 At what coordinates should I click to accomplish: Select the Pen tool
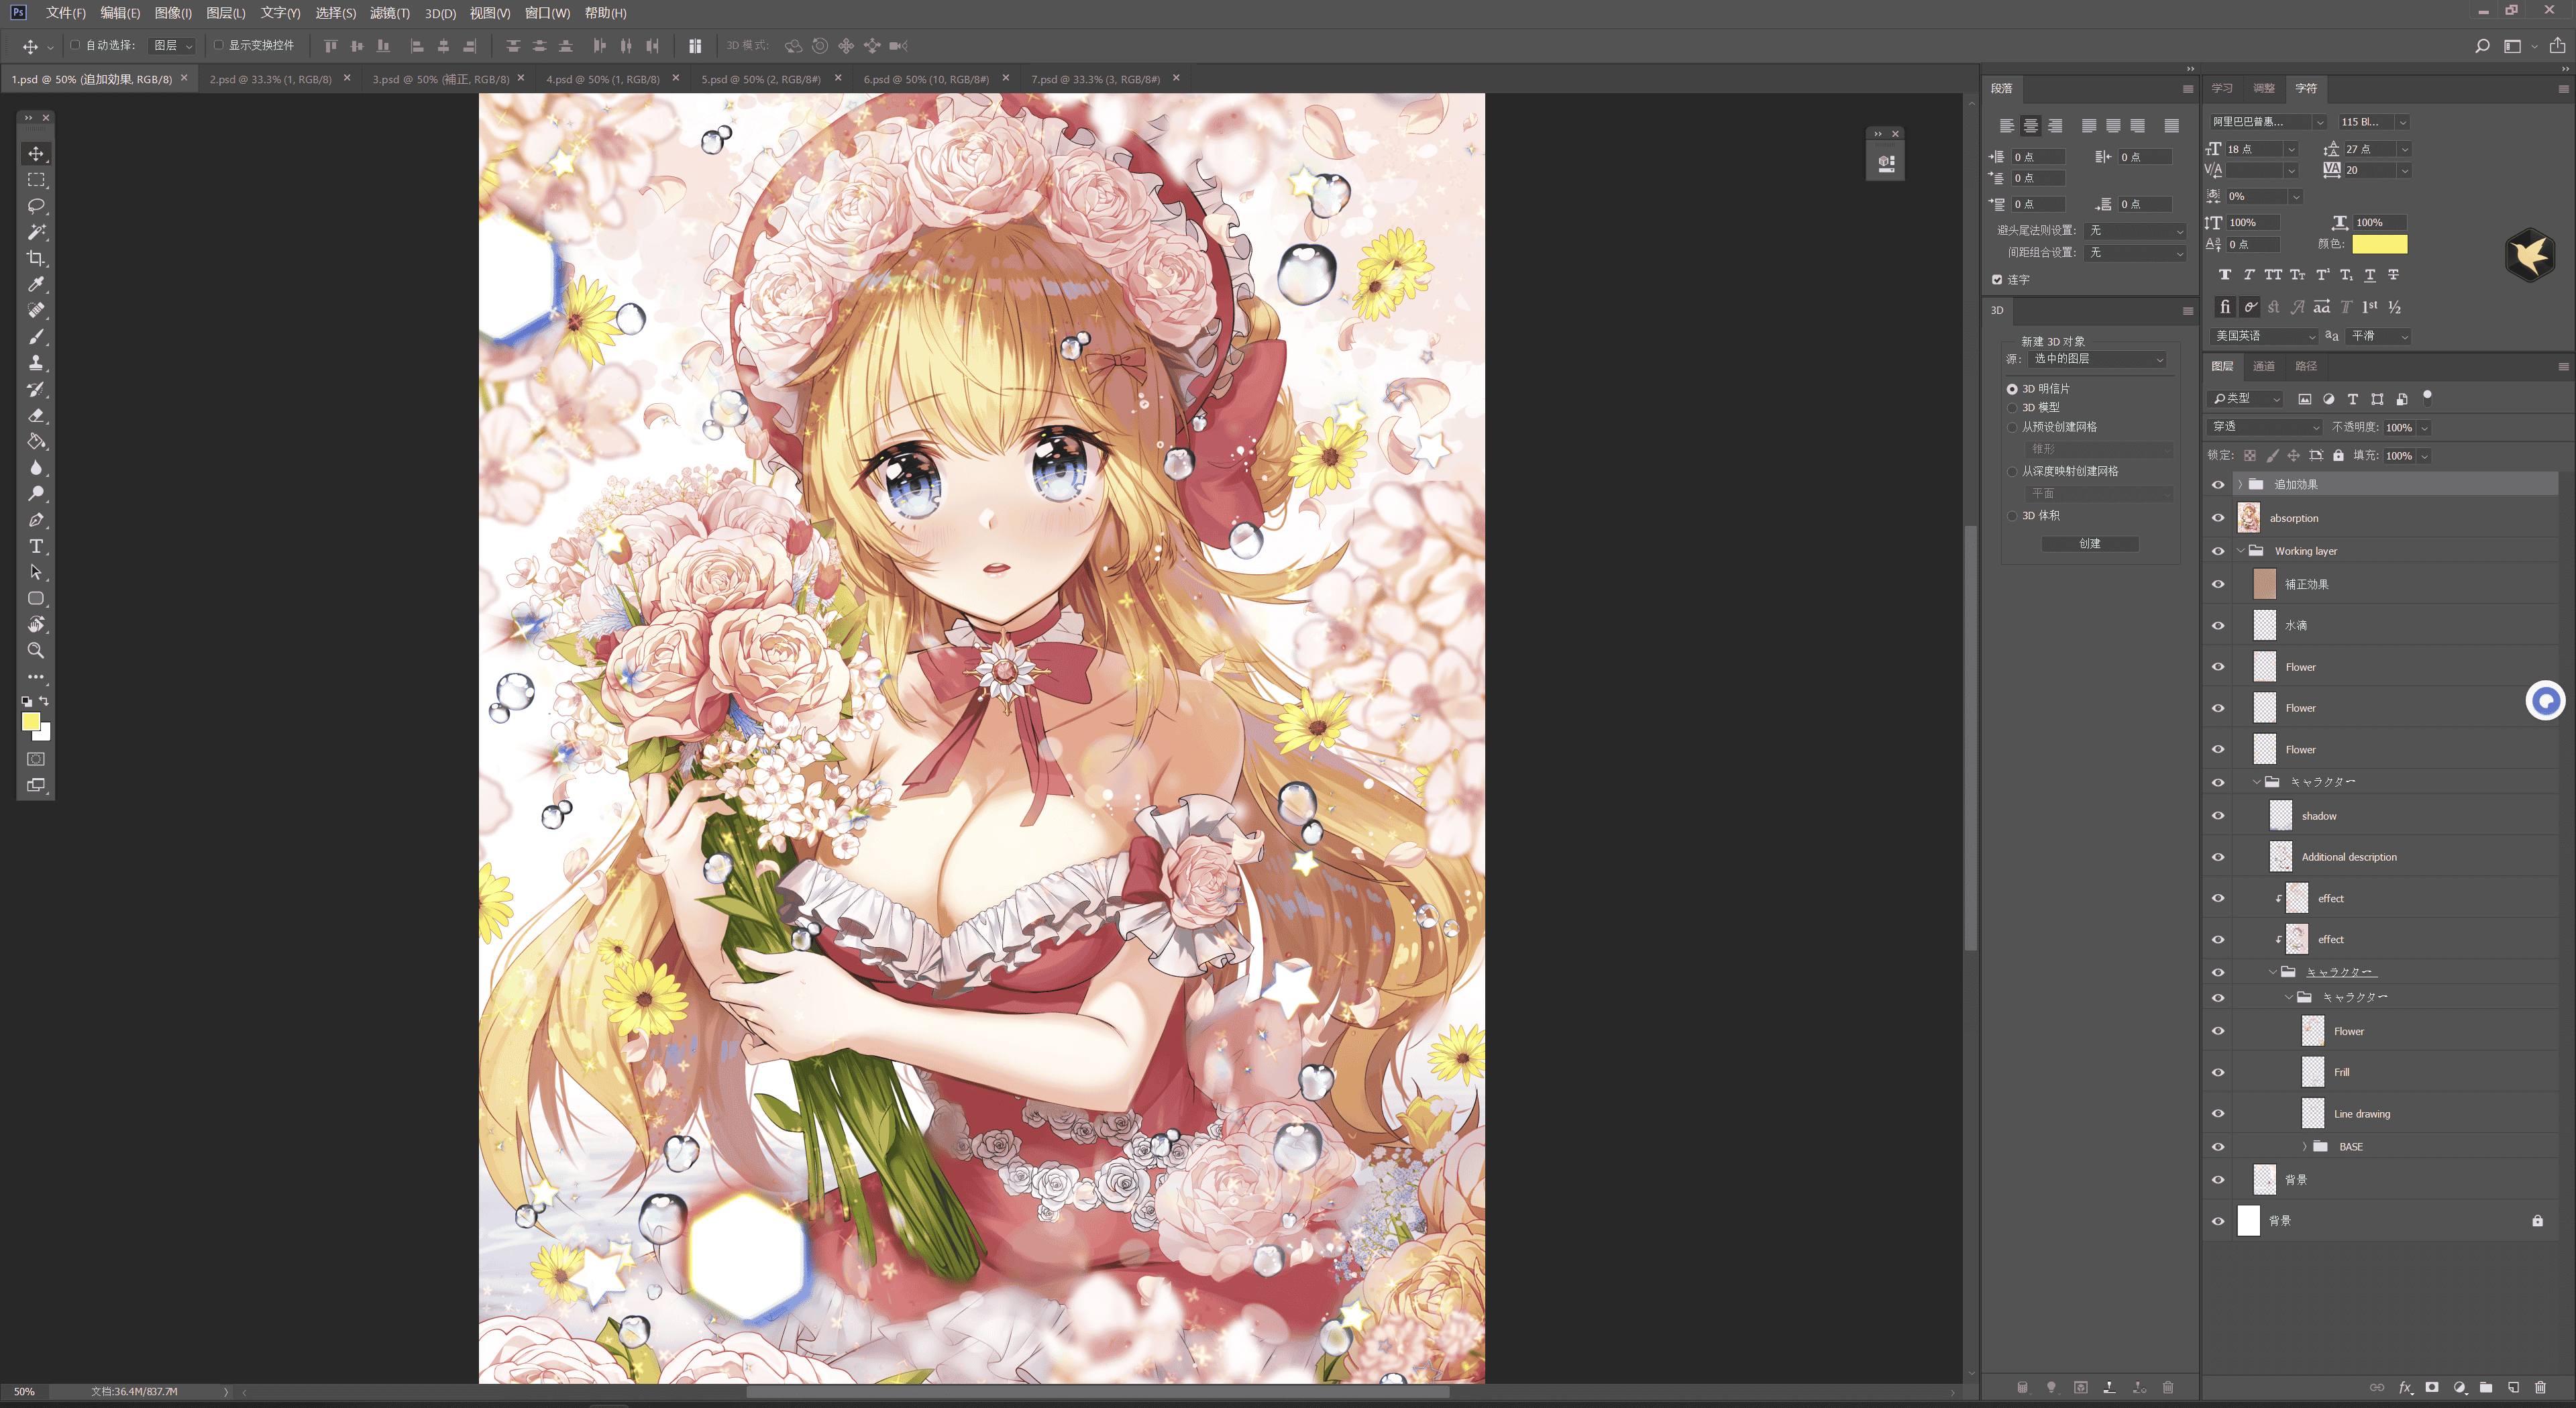click(x=36, y=520)
